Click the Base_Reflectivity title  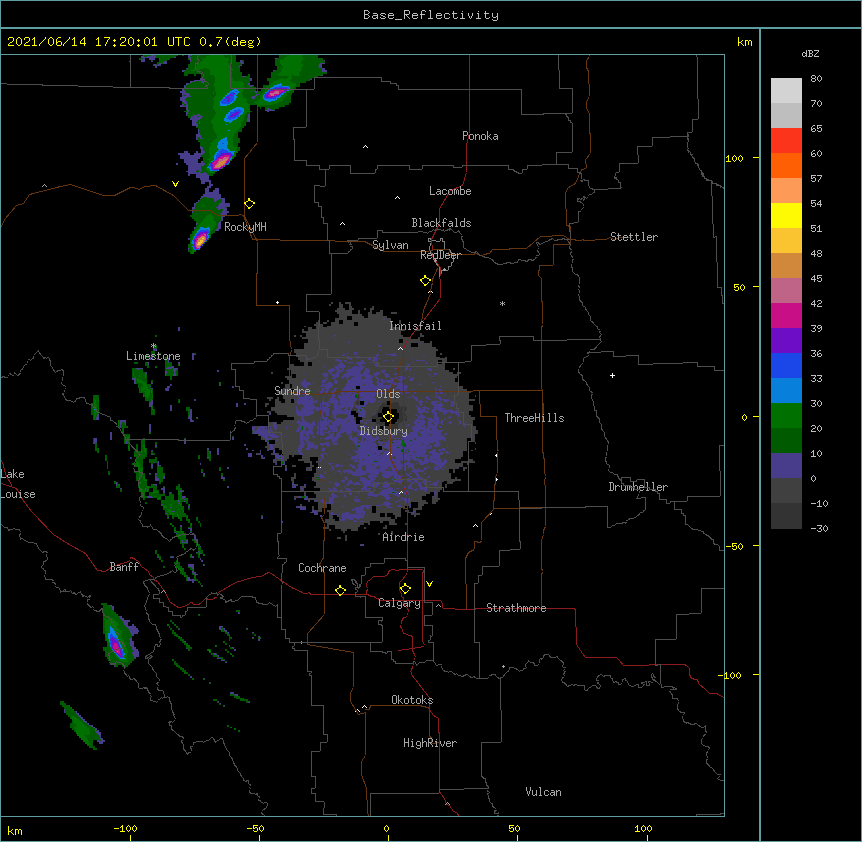point(431,15)
